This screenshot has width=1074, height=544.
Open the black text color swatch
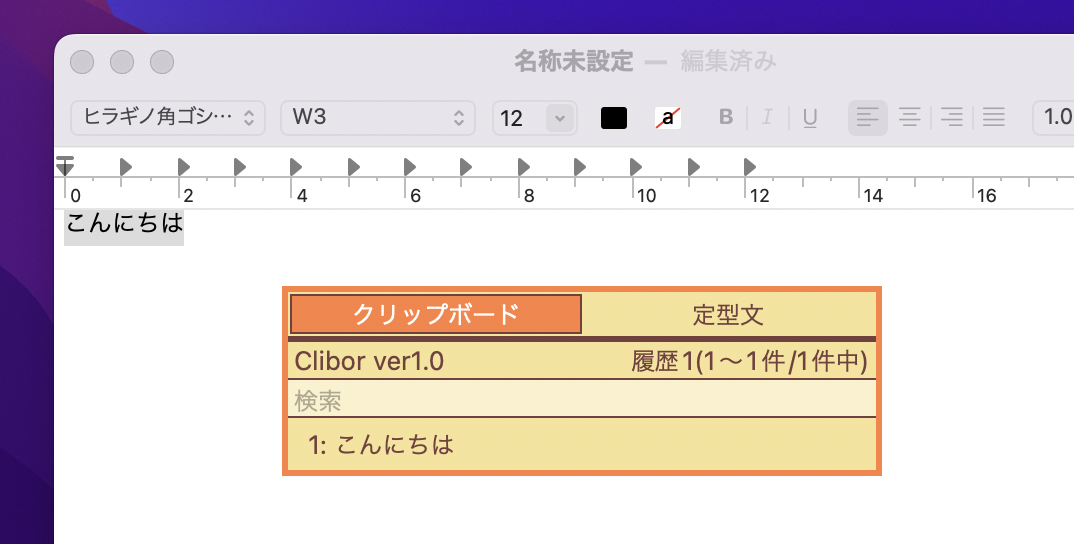point(614,118)
